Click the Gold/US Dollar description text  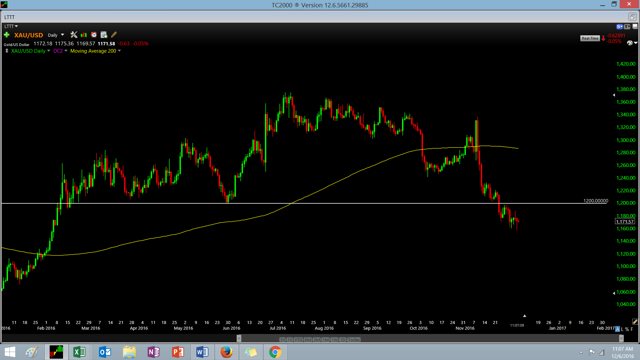(x=16, y=44)
